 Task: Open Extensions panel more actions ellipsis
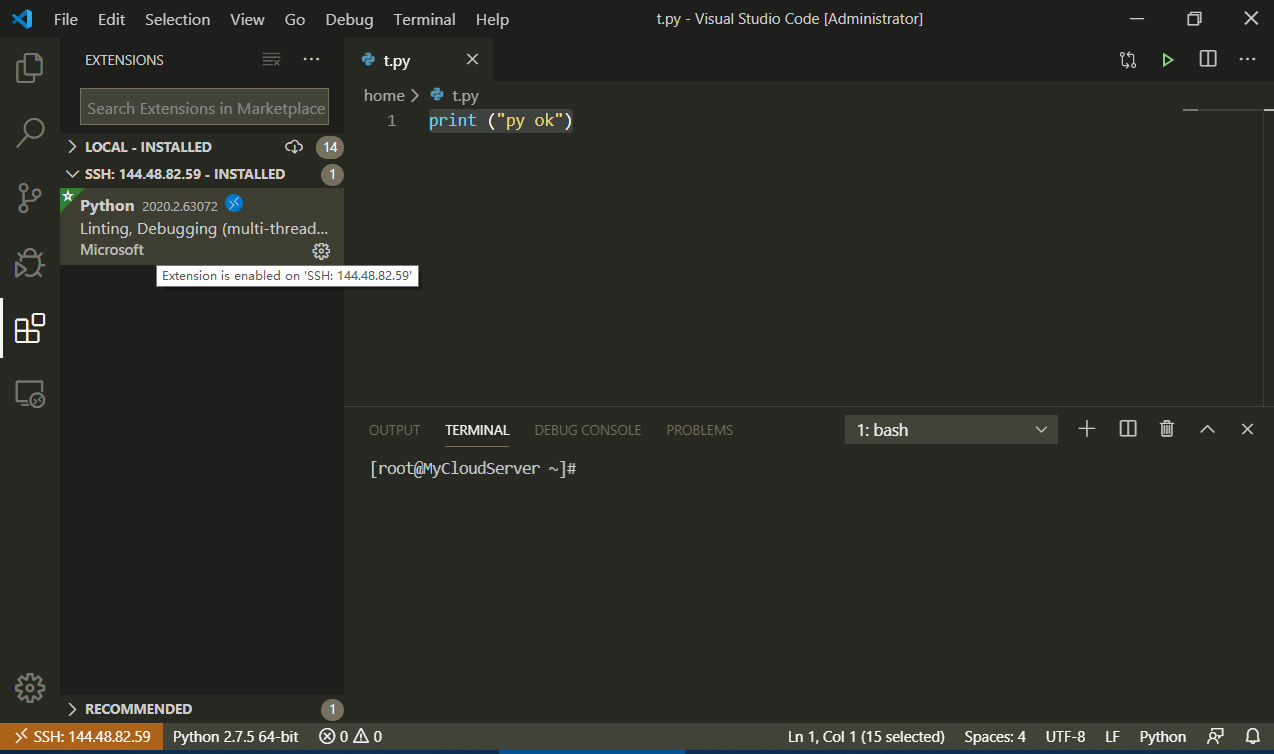point(312,60)
